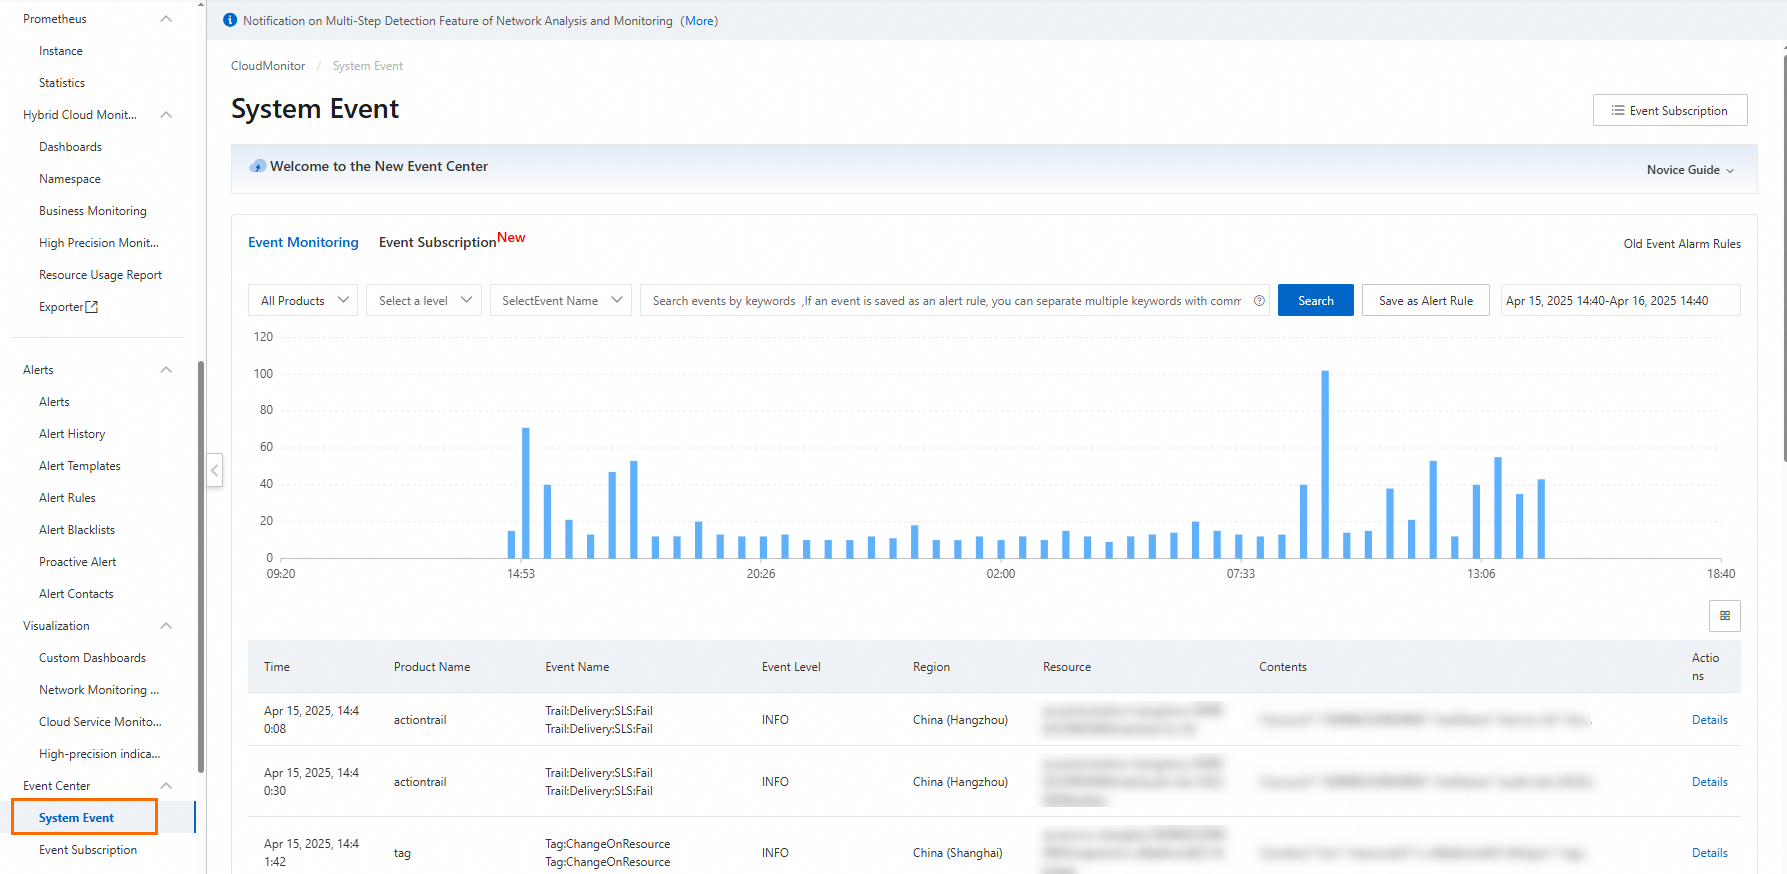Collapse the Visualization sidebar group

pyautogui.click(x=166, y=626)
